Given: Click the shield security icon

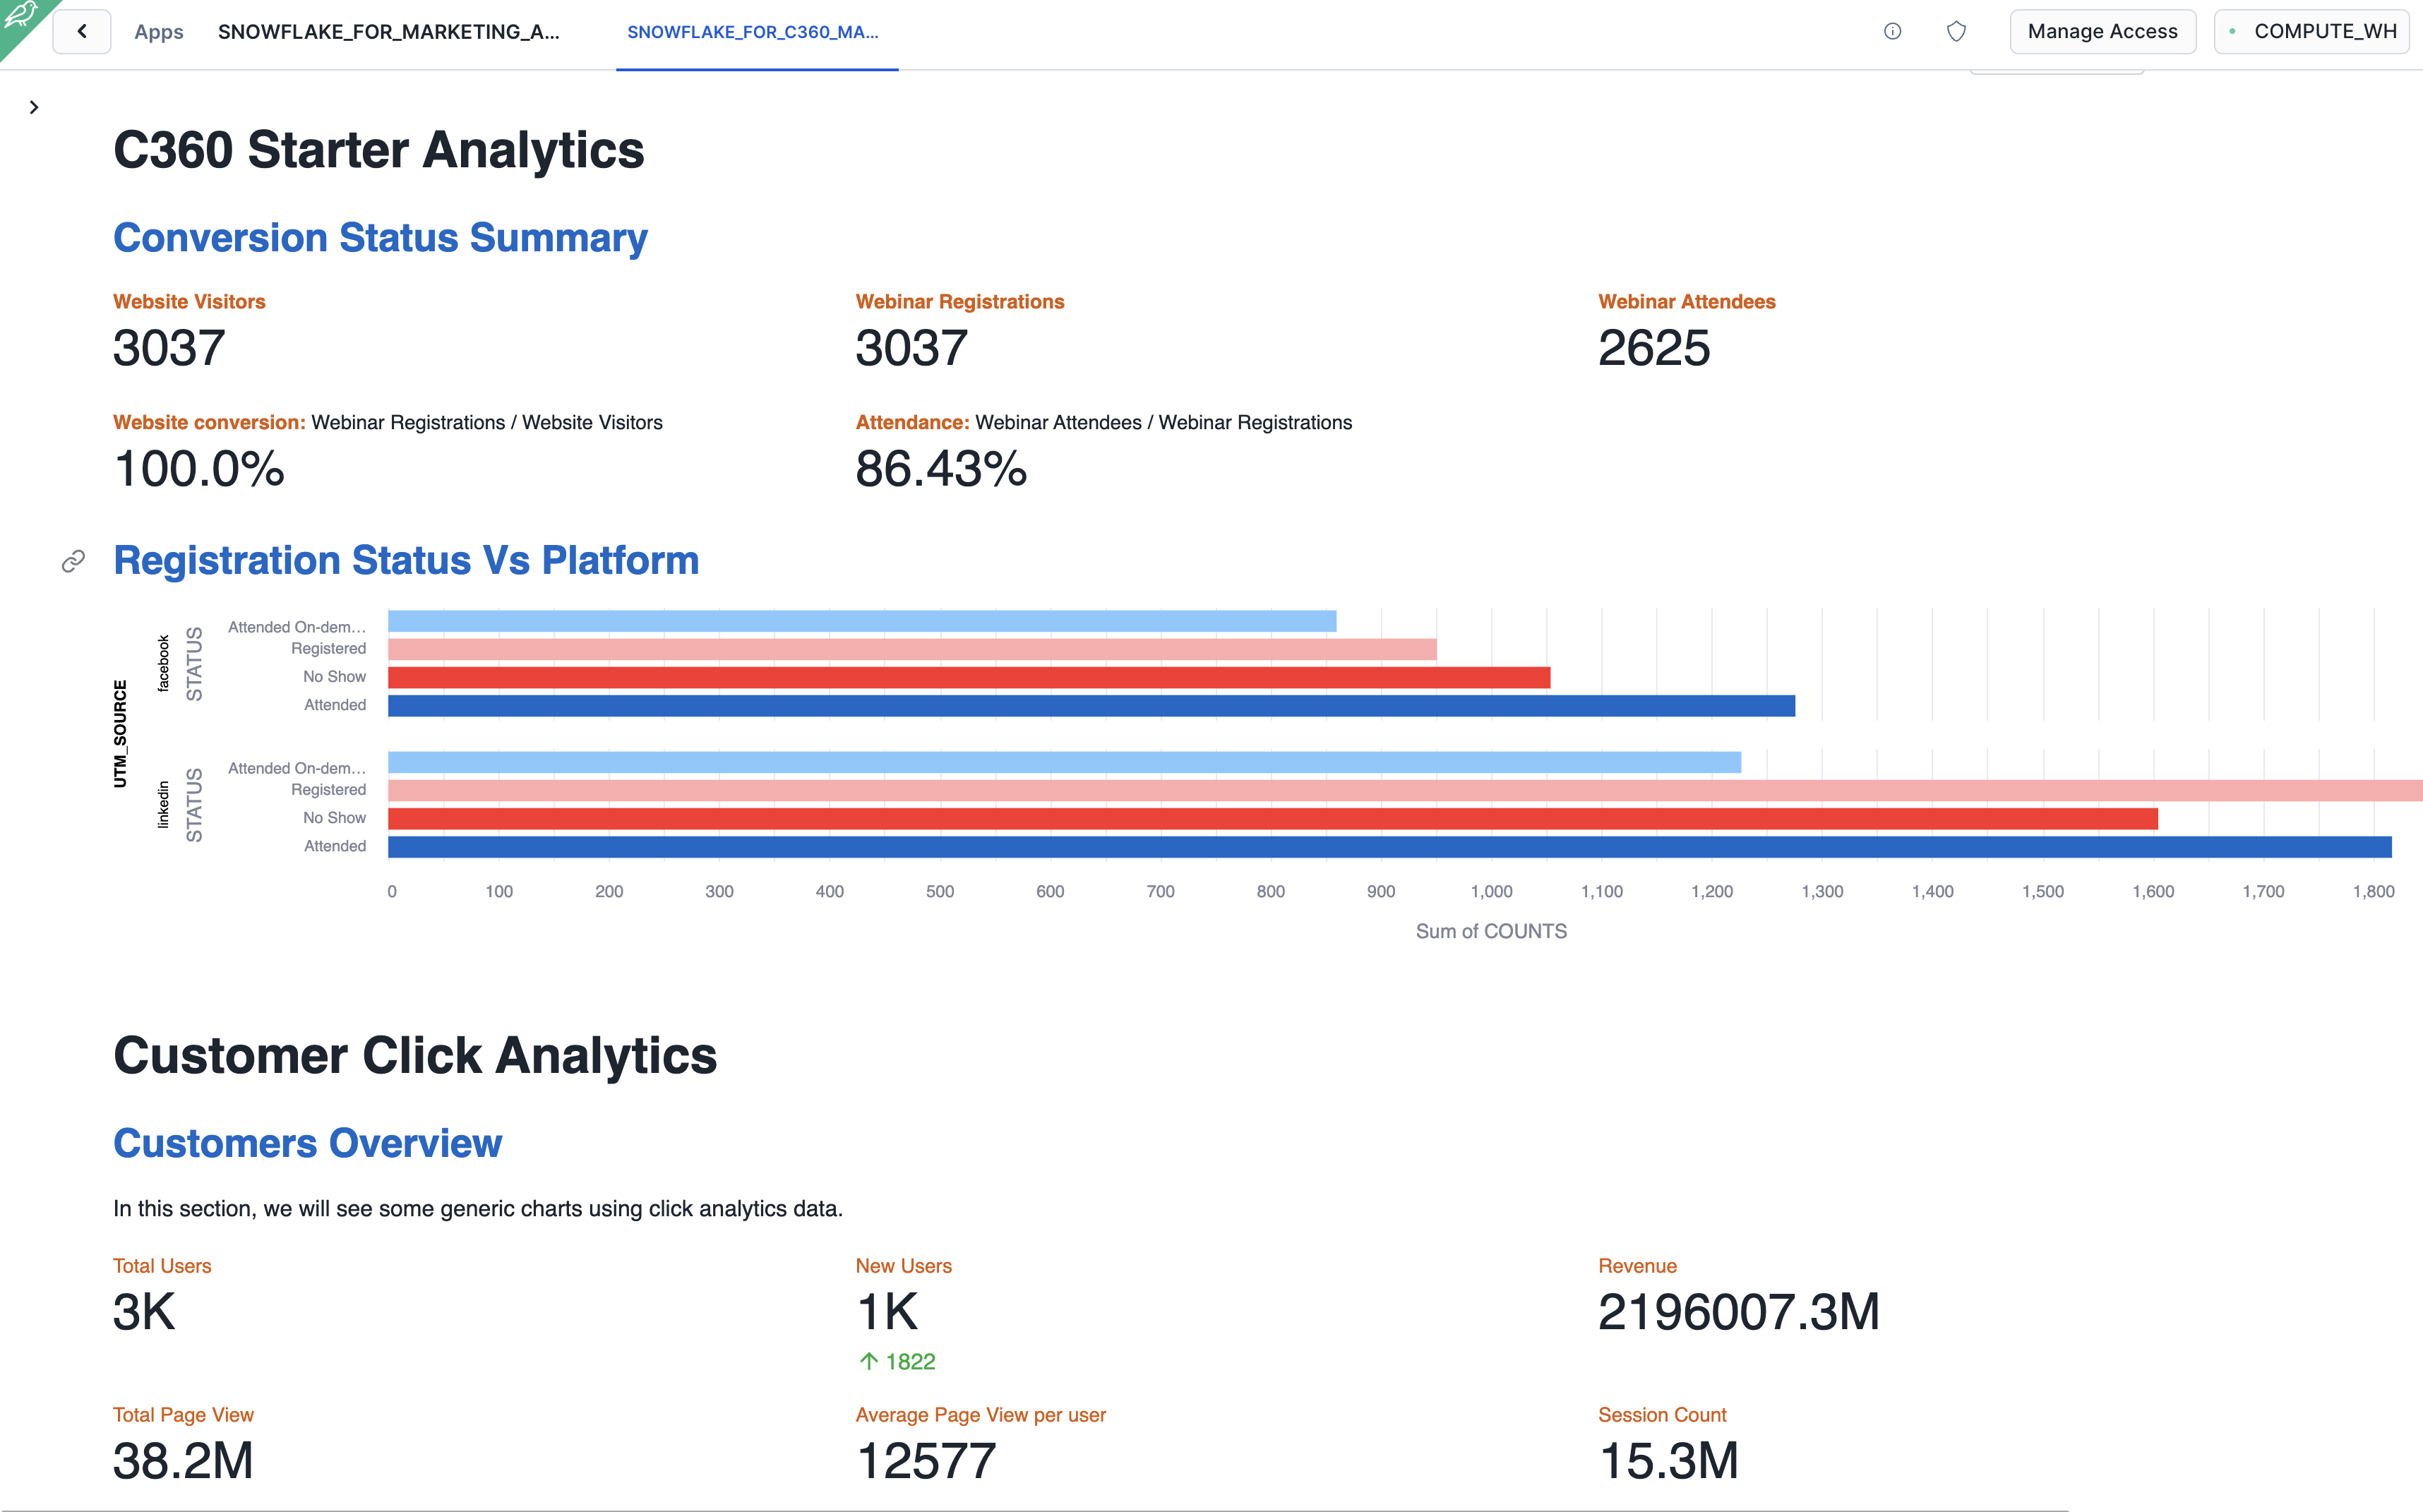Looking at the screenshot, I should pos(1956,32).
